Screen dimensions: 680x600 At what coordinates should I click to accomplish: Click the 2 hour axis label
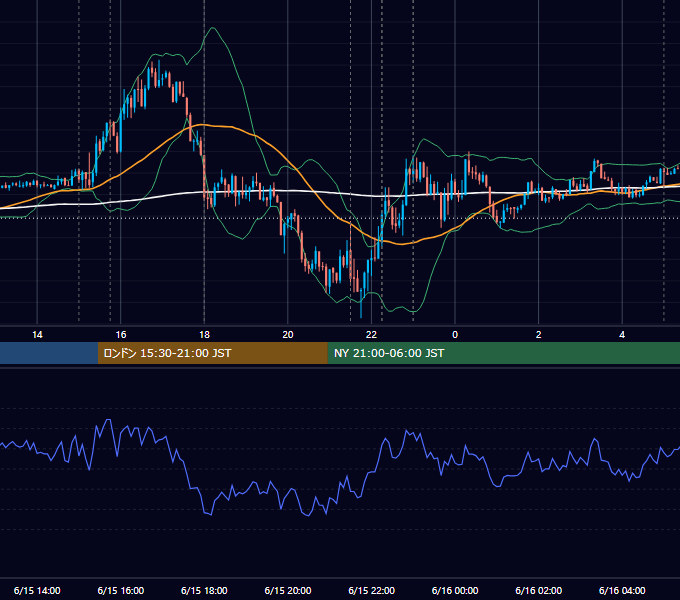[x=538, y=335]
